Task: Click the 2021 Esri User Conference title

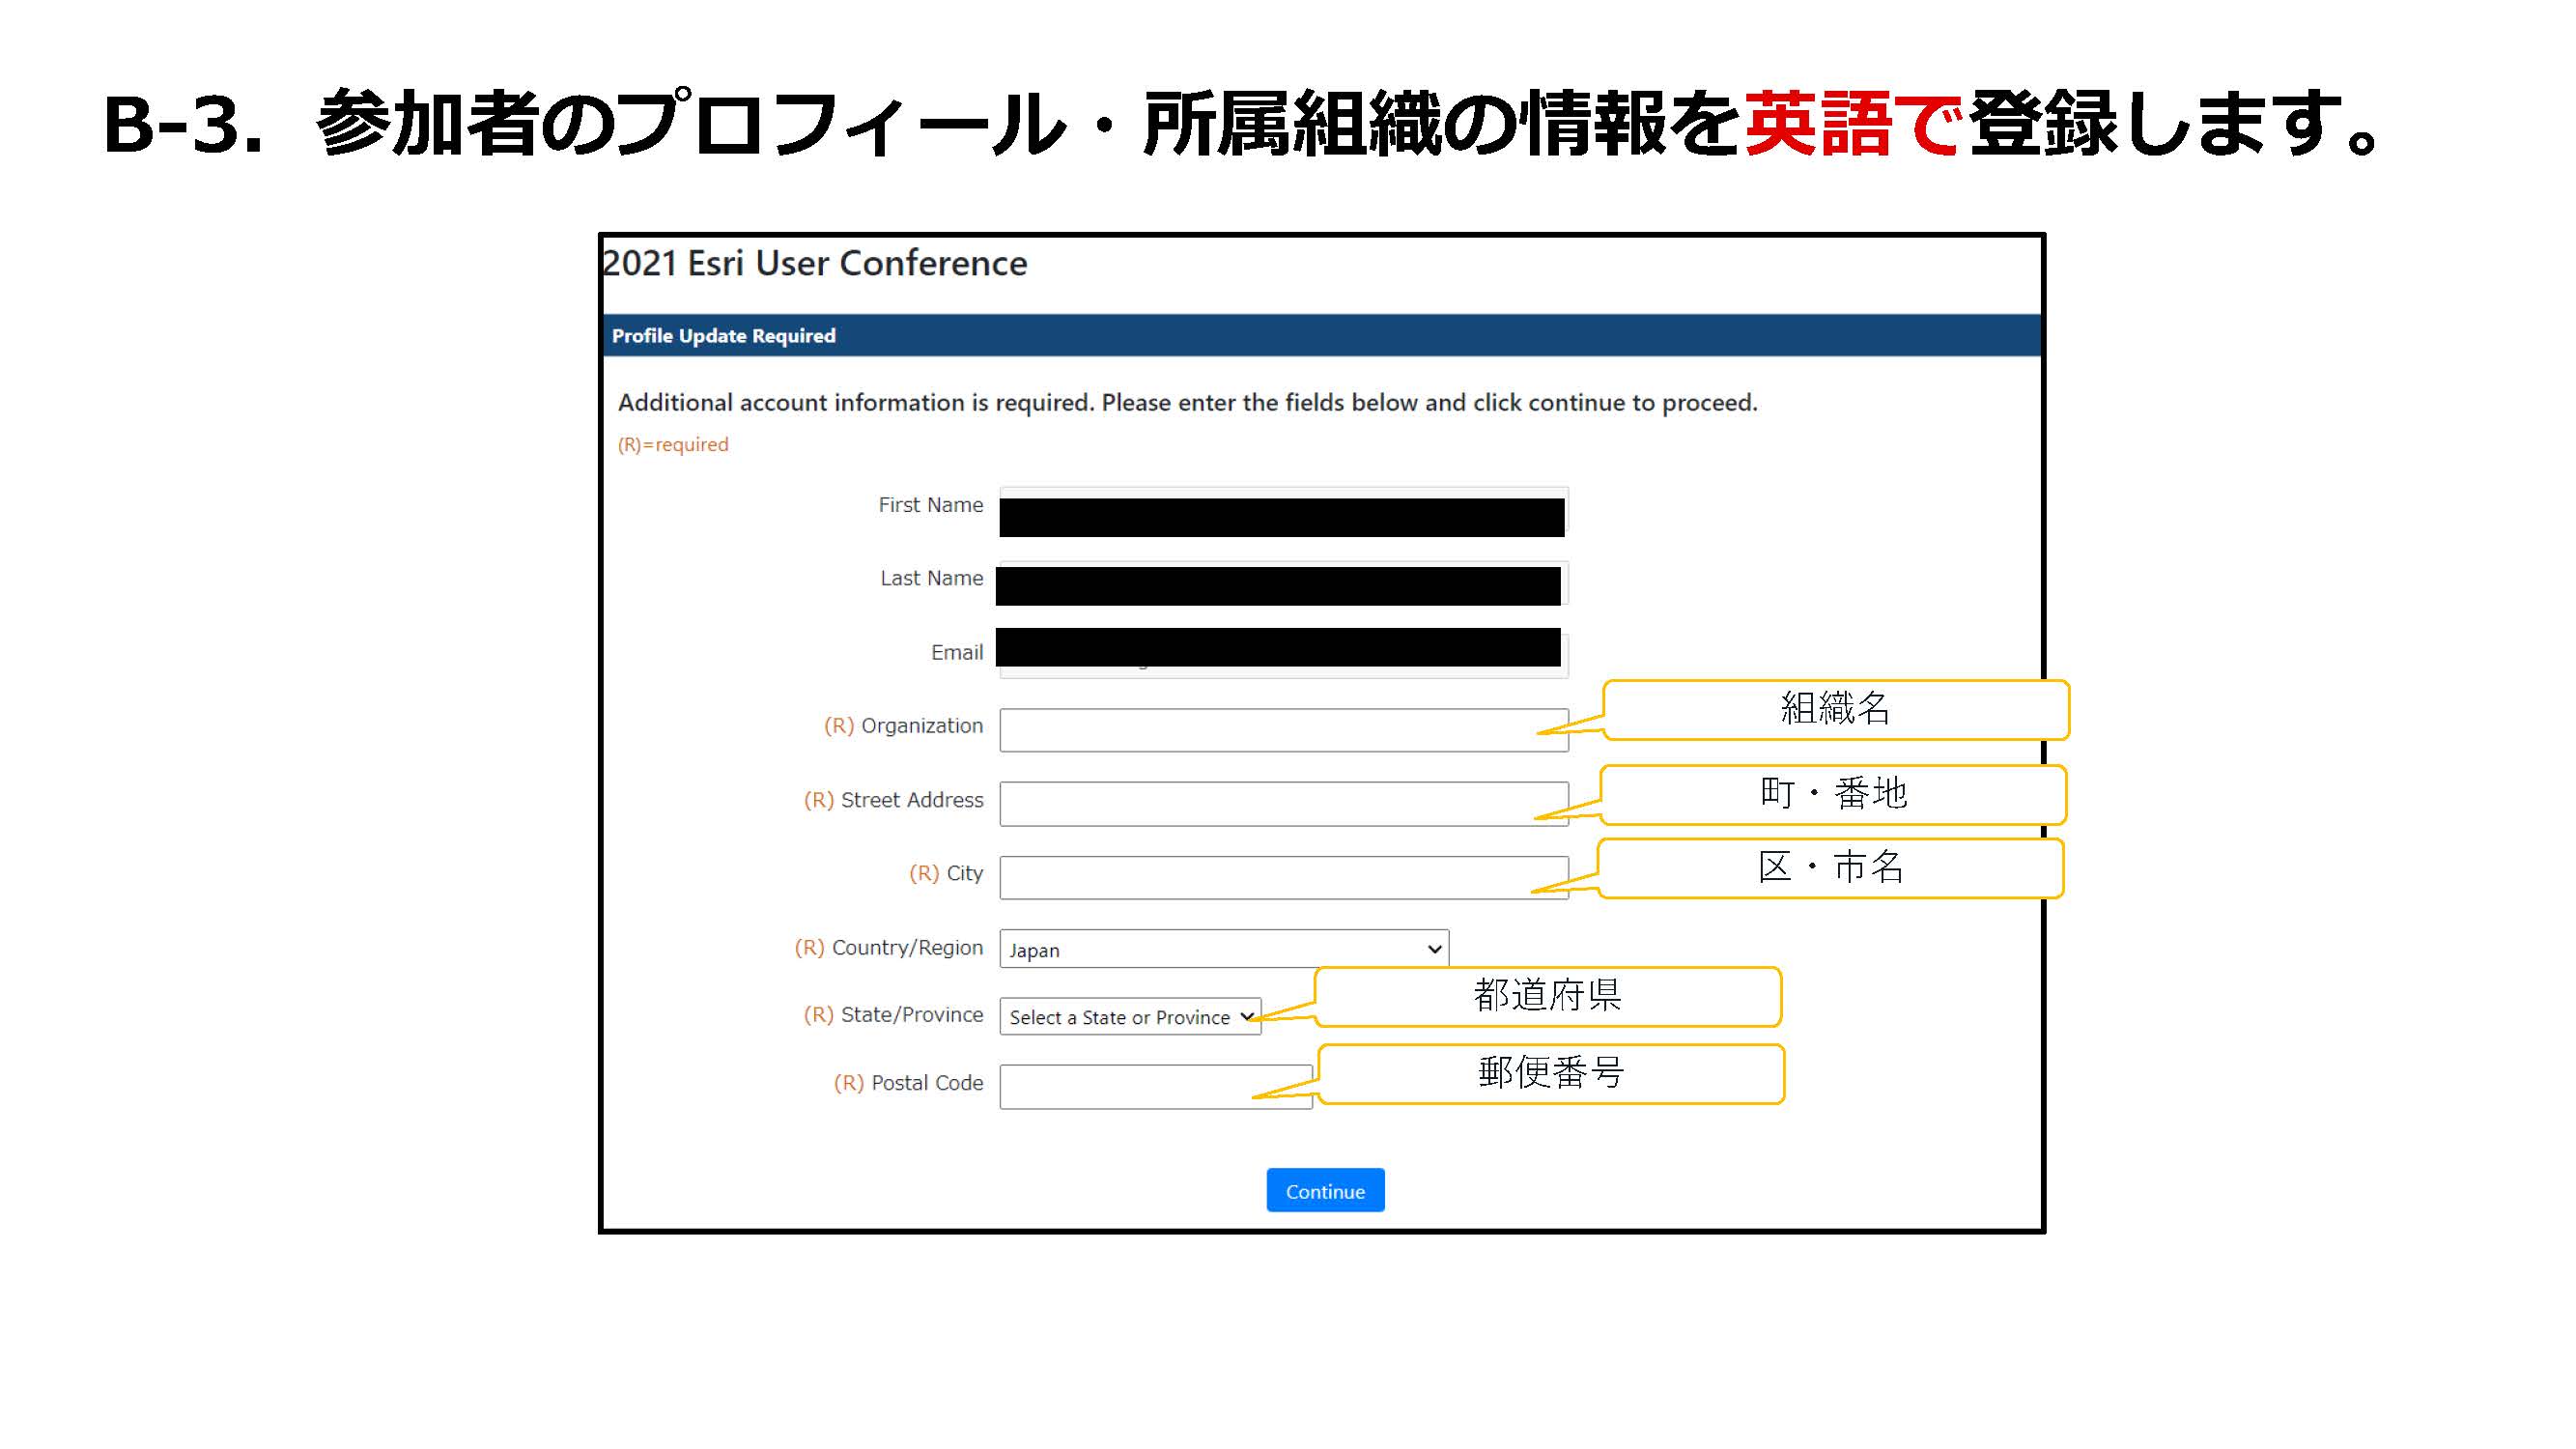Action: (815, 263)
